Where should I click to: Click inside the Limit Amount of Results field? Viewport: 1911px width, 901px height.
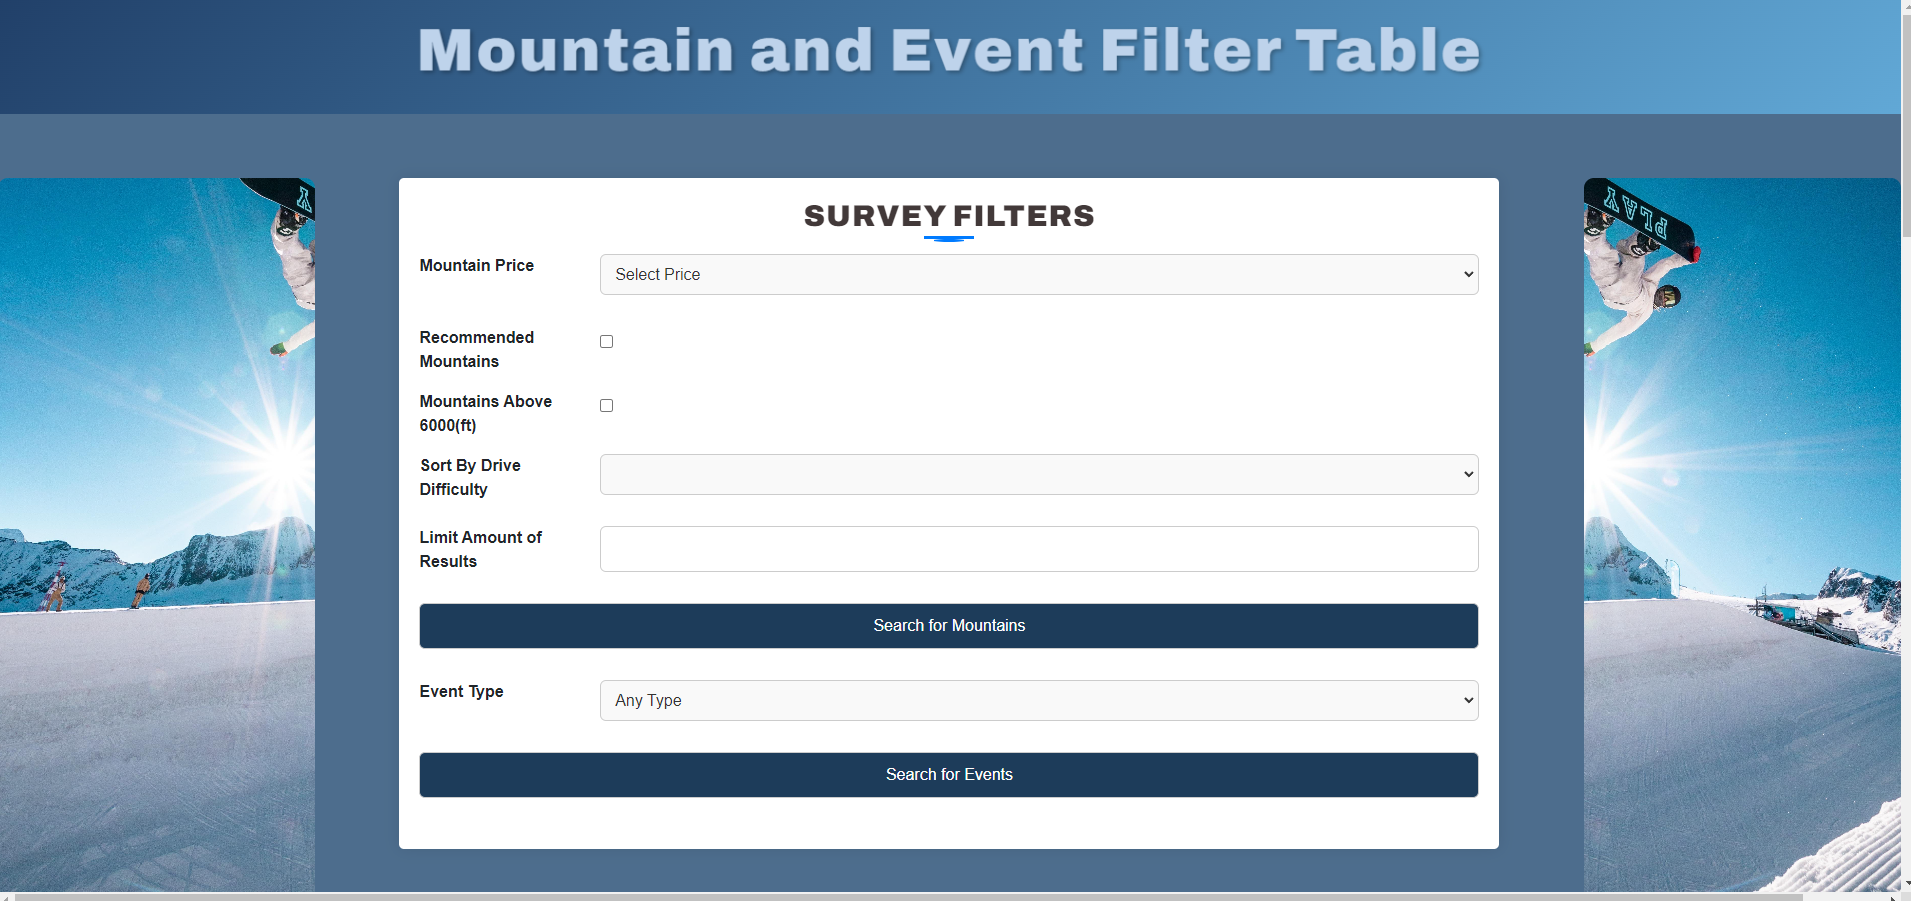(1038, 548)
